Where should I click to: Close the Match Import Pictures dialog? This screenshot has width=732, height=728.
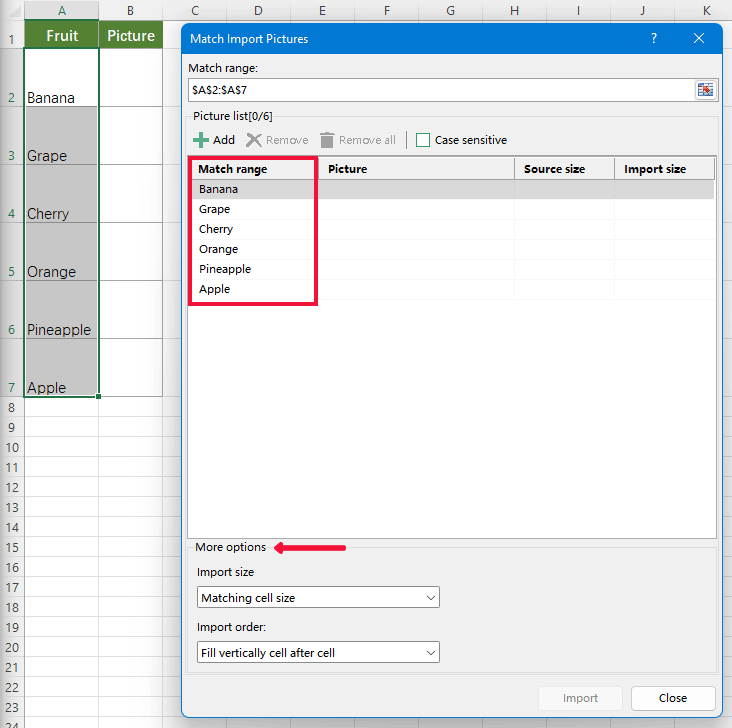pyautogui.click(x=698, y=38)
